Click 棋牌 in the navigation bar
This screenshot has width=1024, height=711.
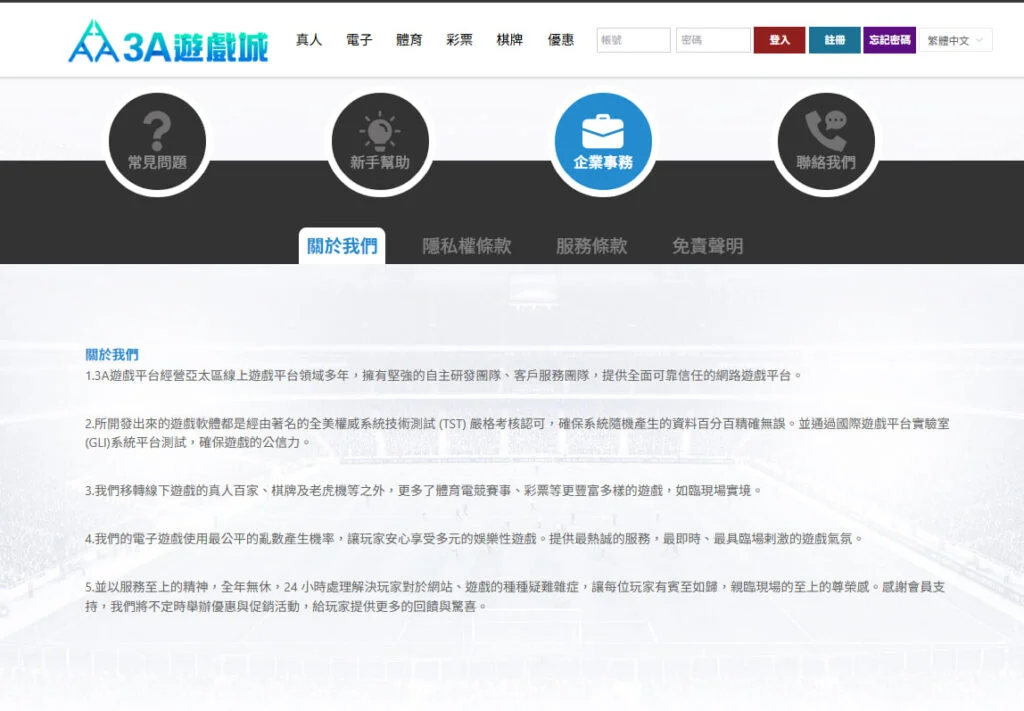pyautogui.click(x=510, y=40)
